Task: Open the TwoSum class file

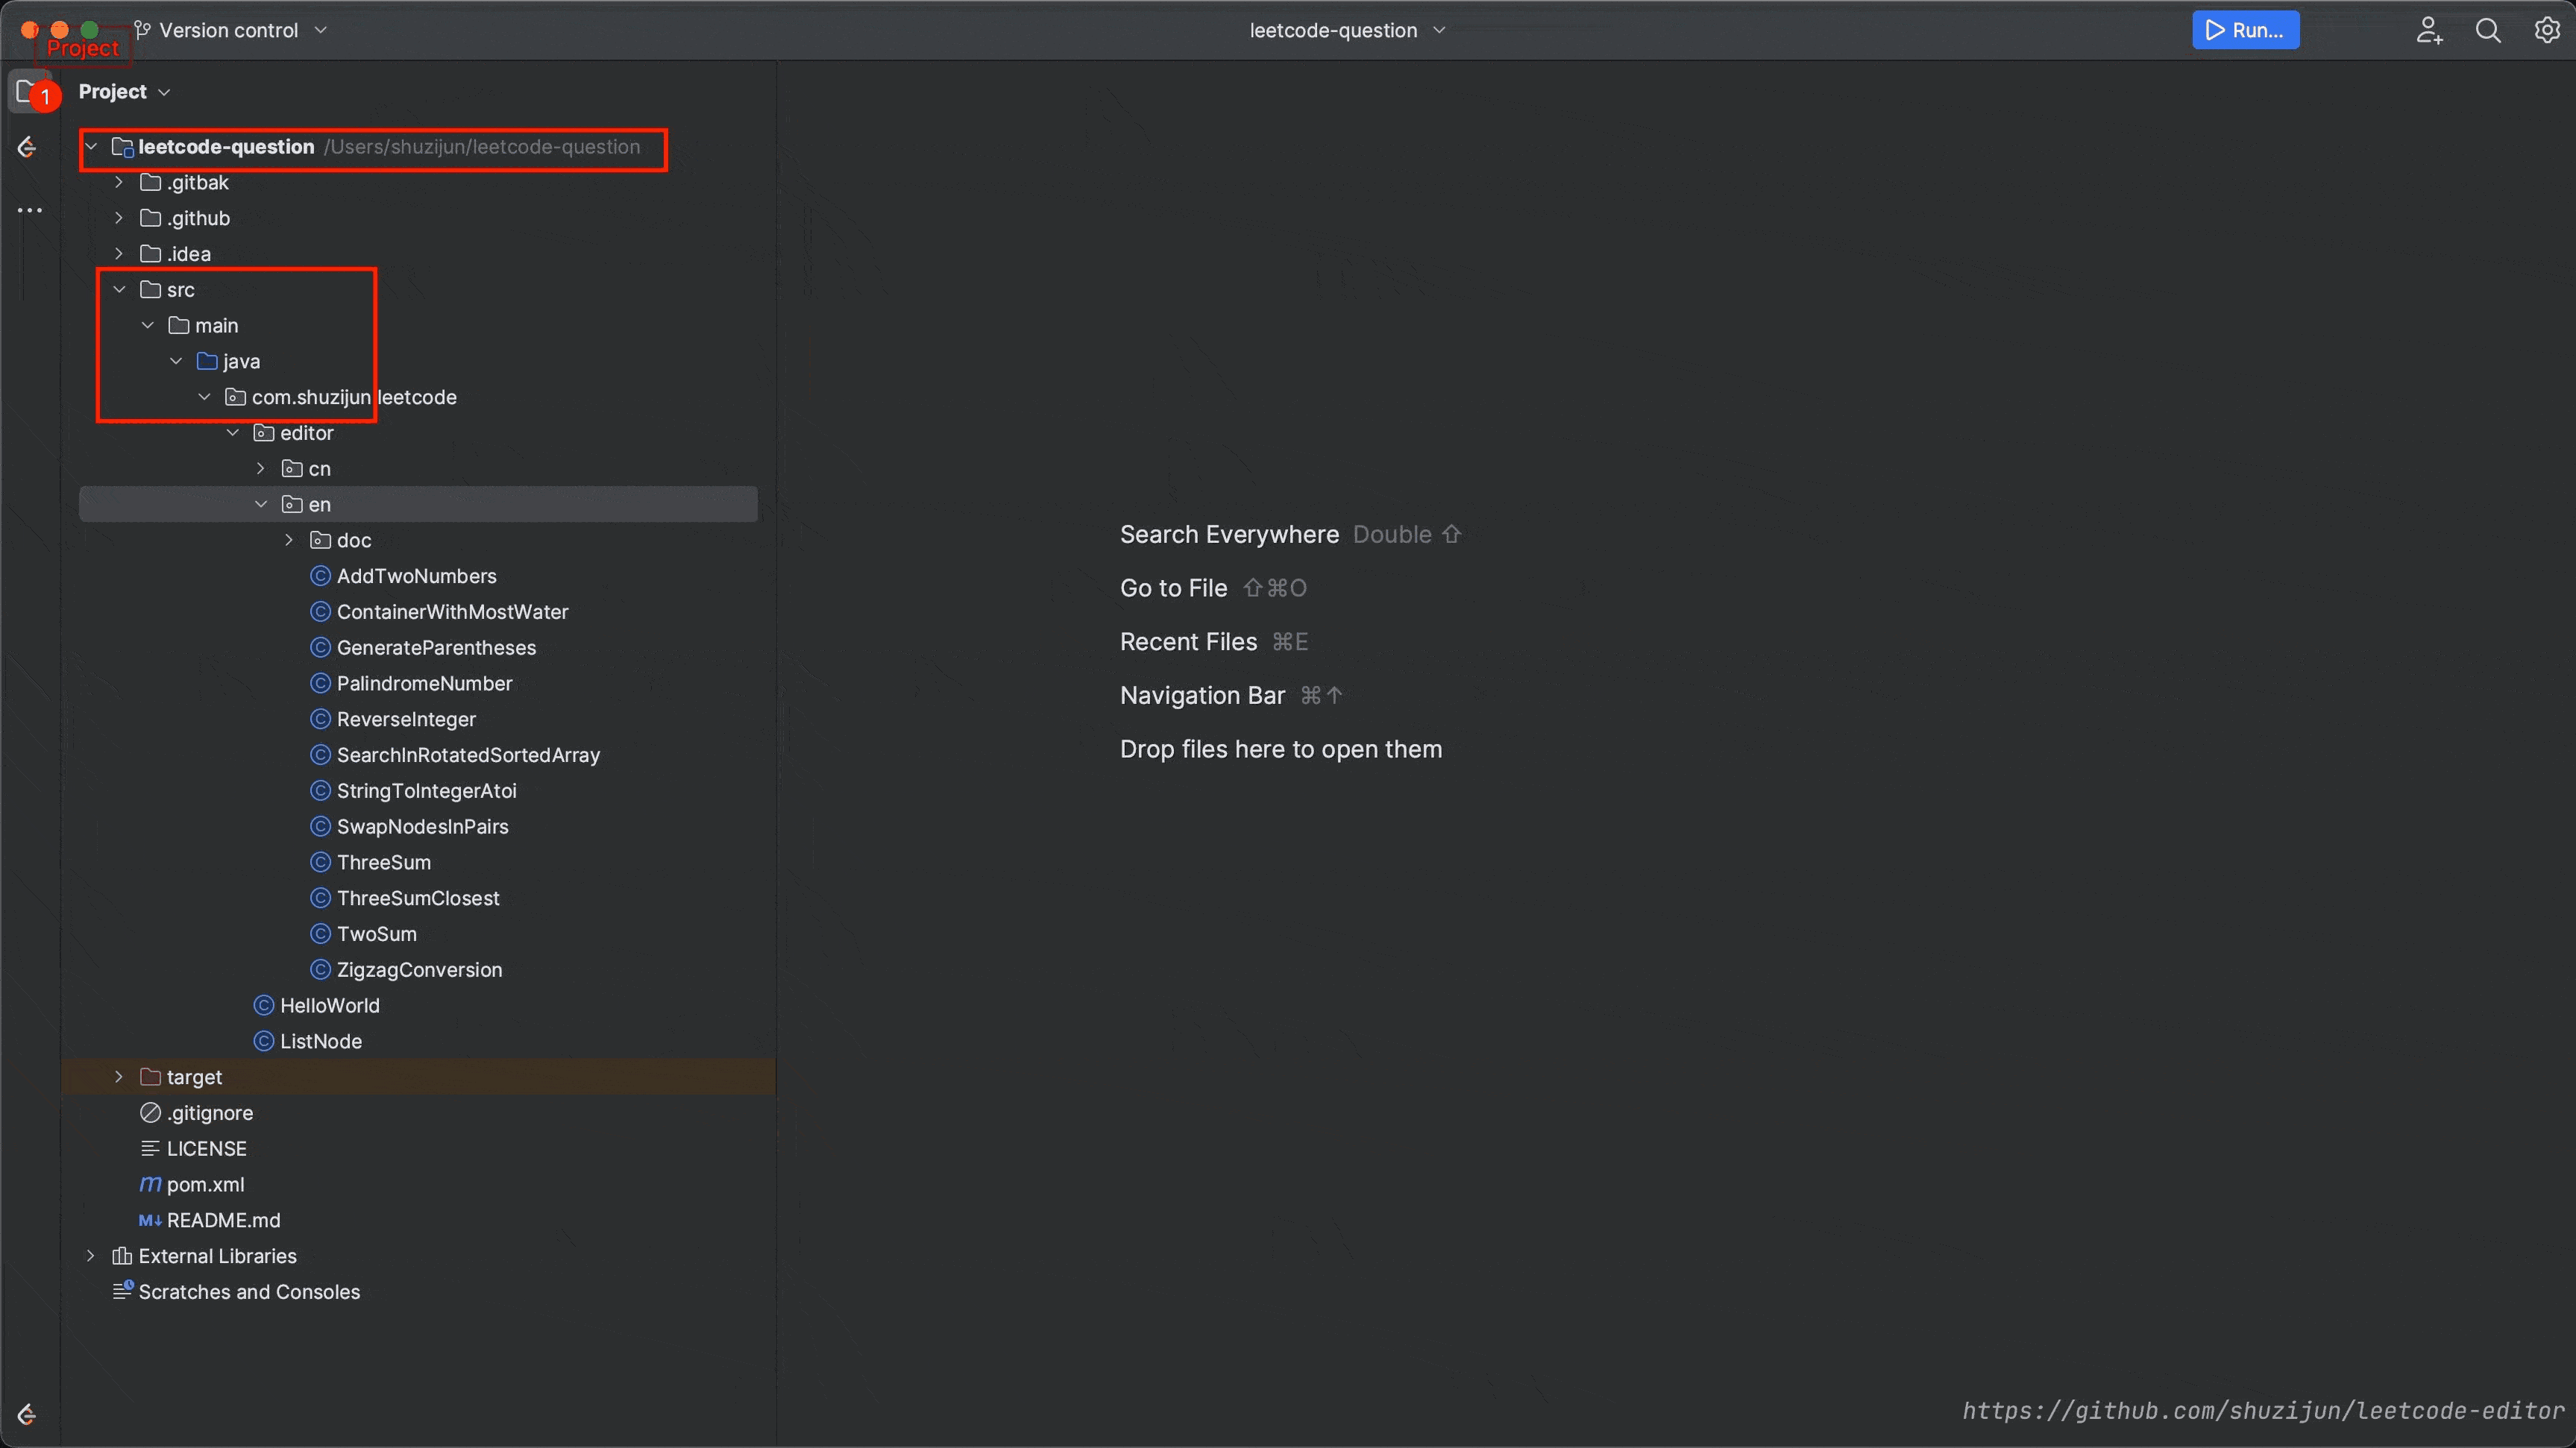Action: [x=376, y=934]
